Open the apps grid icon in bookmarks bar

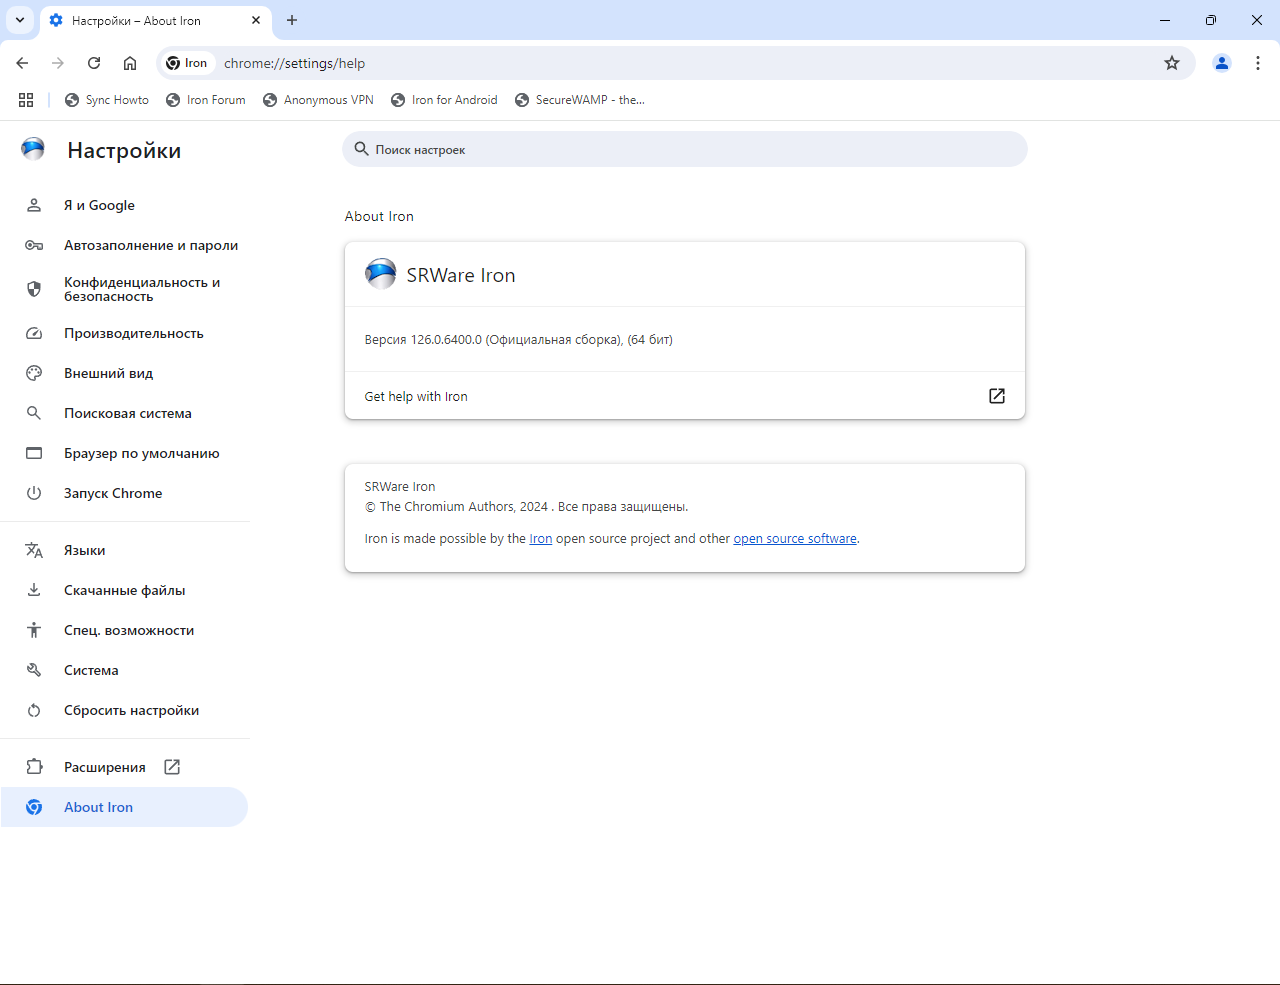26,100
